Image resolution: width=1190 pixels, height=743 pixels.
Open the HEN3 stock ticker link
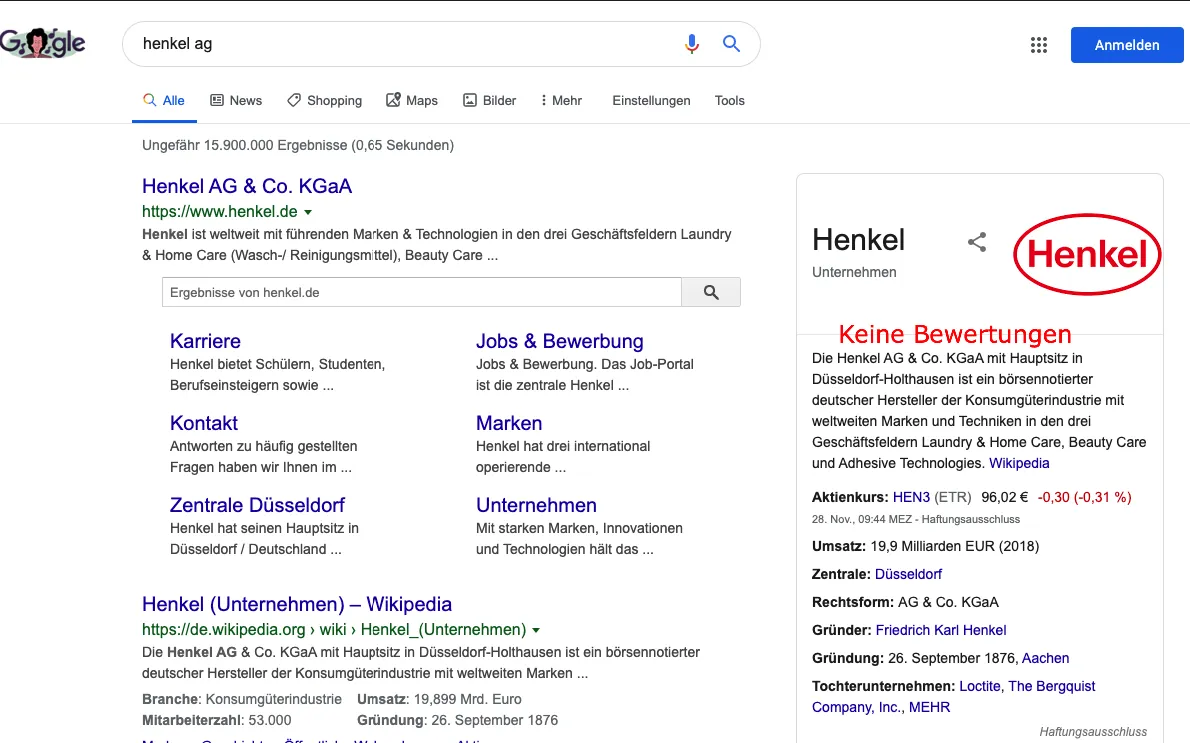[911, 497]
